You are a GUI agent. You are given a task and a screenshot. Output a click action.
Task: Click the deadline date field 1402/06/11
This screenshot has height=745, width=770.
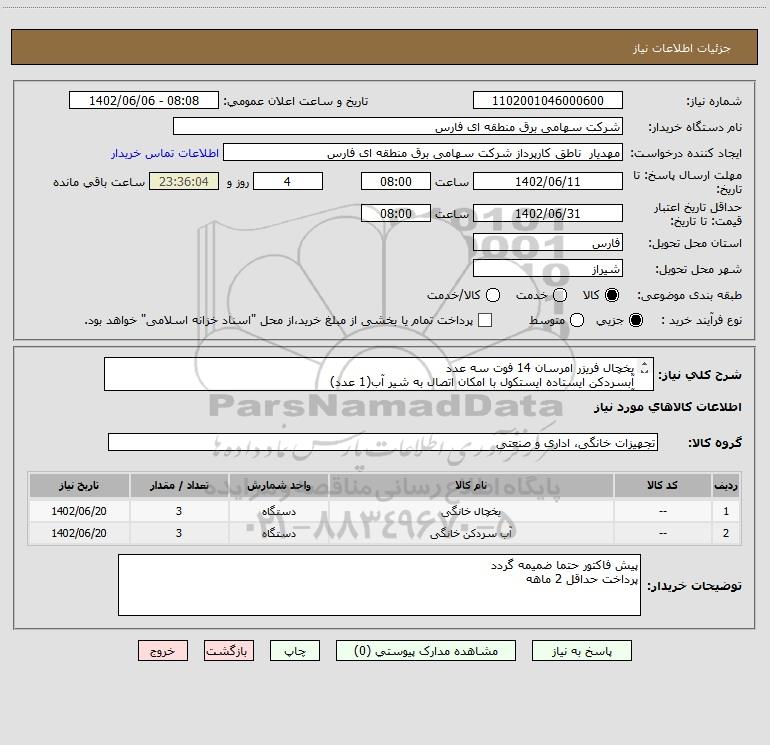point(548,181)
